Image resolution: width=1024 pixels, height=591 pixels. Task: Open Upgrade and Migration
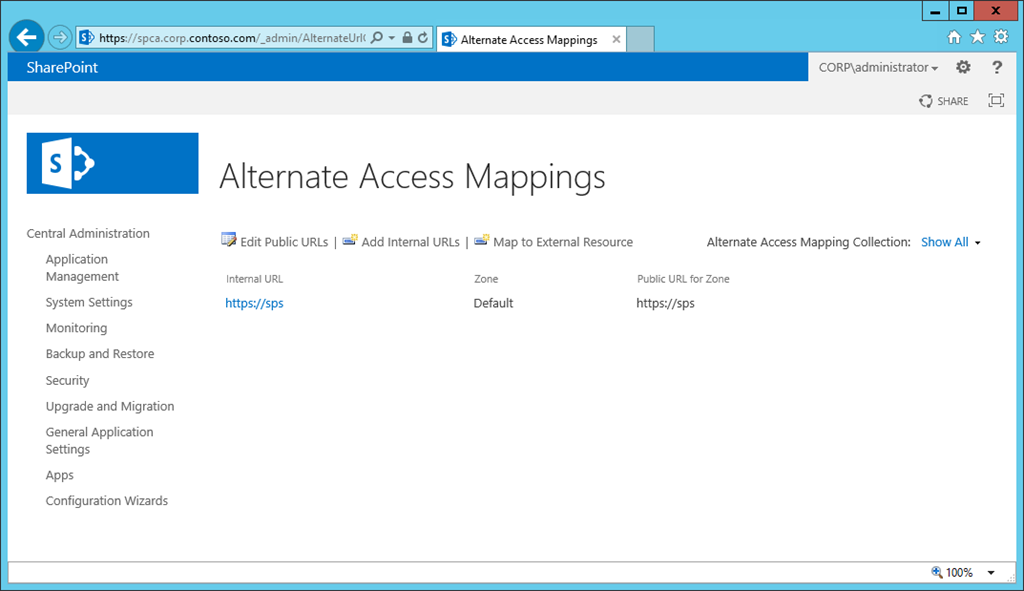[x=110, y=406]
